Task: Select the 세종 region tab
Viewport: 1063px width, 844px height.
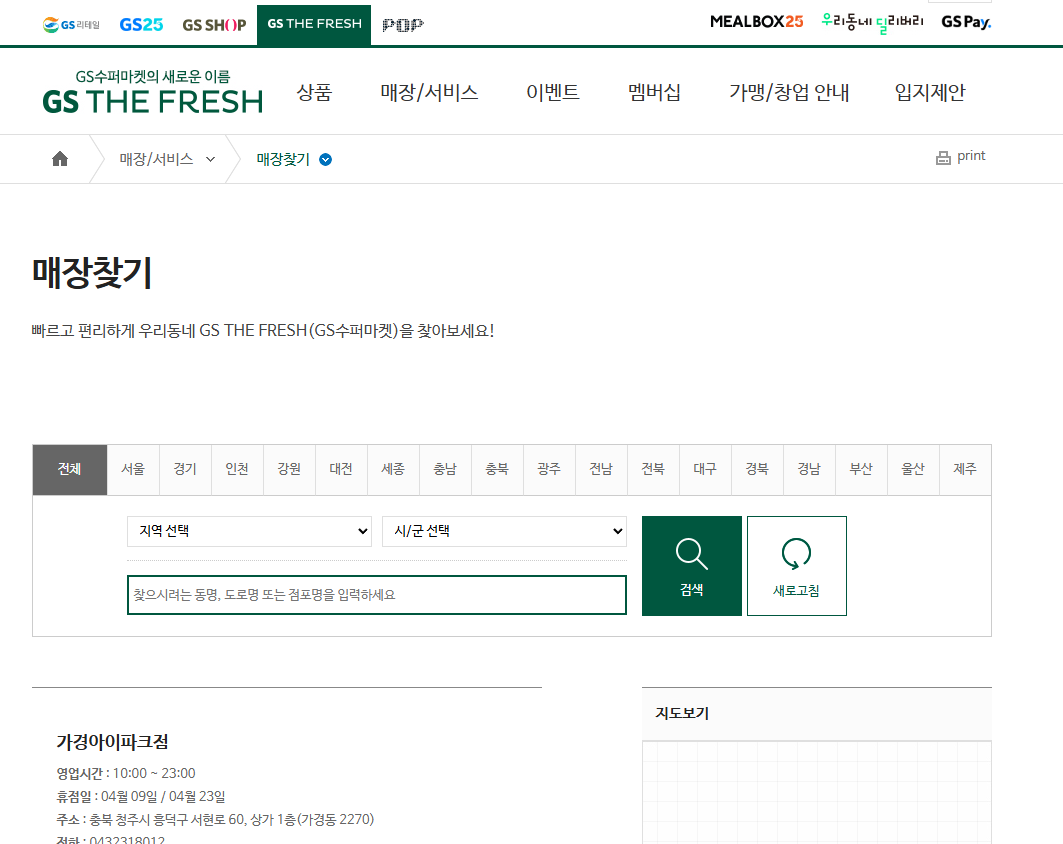Action: point(393,469)
